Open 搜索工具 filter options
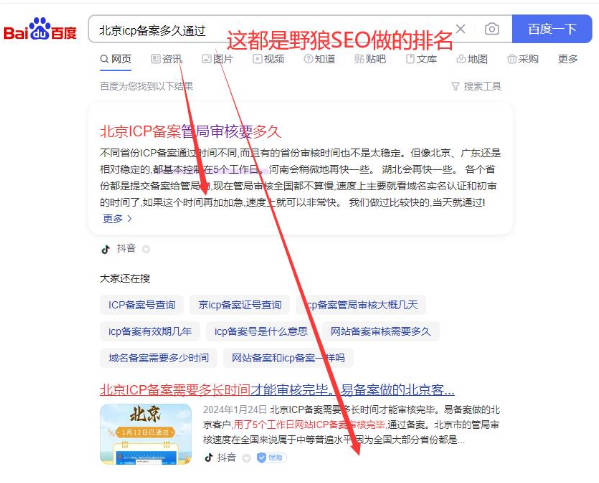The image size is (599, 483). (476, 86)
